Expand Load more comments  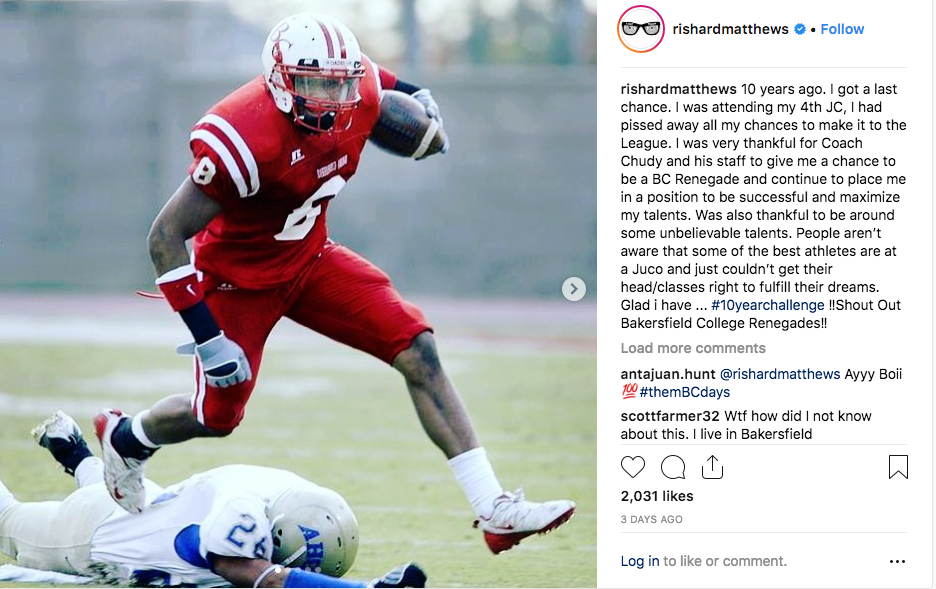(692, 348)
